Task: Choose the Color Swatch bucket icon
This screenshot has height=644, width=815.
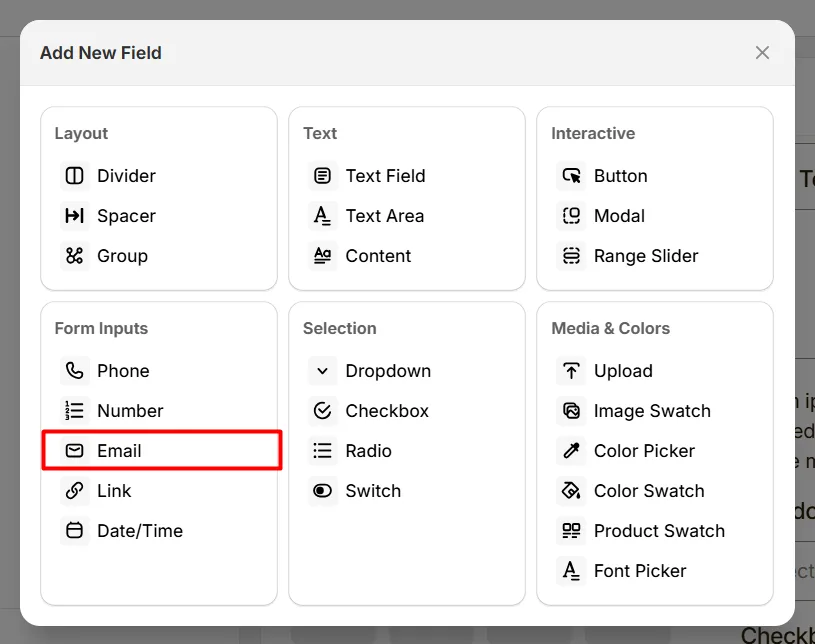Action: (x=571, y=491)
